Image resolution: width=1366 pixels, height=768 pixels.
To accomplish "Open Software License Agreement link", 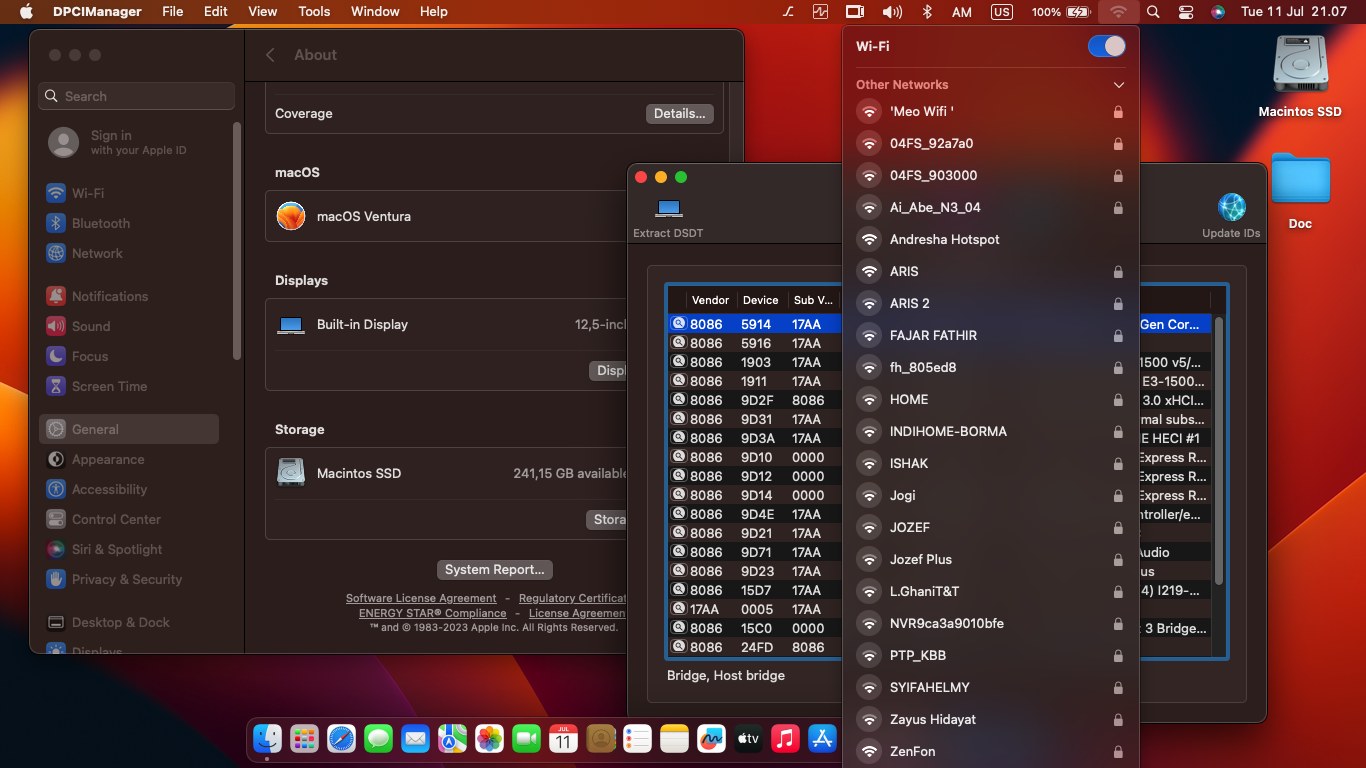I will (421, 598).
